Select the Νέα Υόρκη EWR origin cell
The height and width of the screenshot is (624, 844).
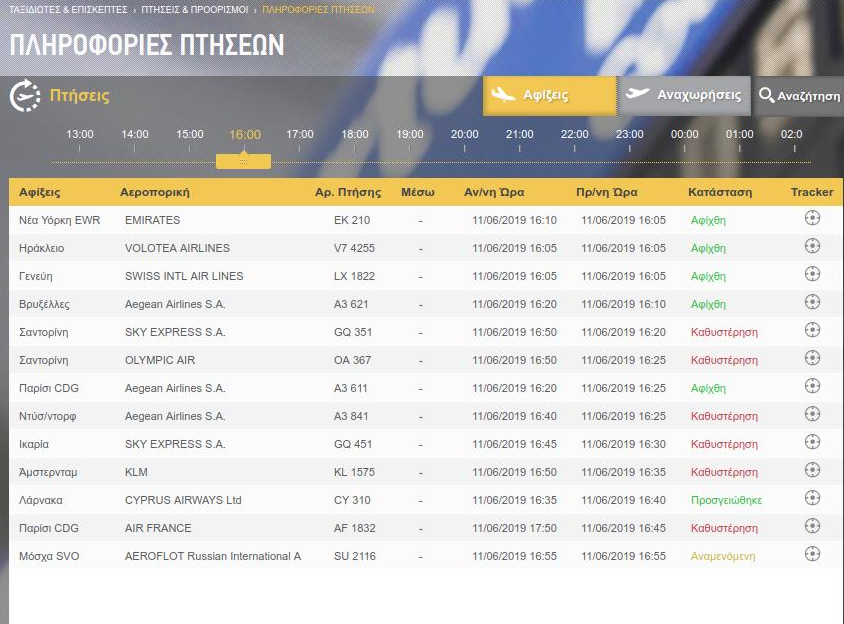(x=60, y=220)
